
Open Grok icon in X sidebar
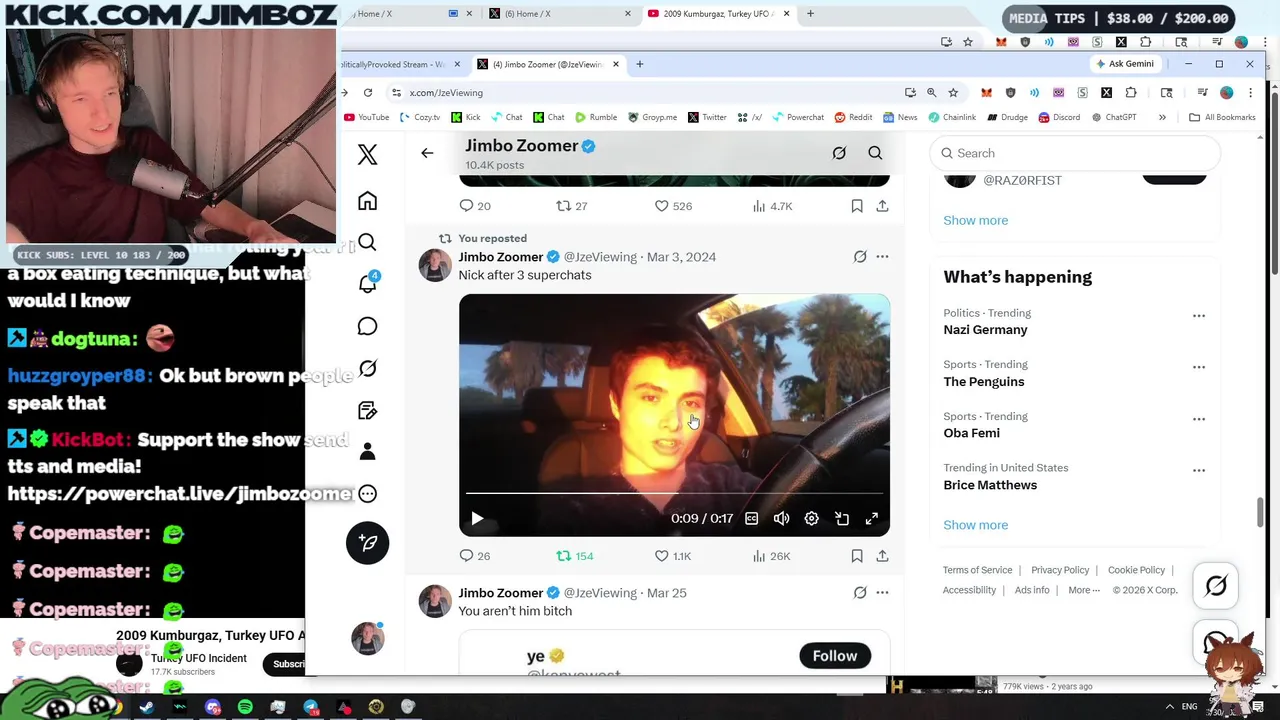coord(368,369)
